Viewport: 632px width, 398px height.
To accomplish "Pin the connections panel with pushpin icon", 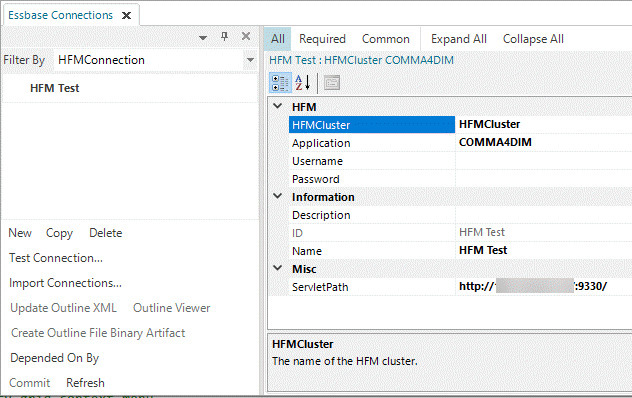I will (225, 37).
